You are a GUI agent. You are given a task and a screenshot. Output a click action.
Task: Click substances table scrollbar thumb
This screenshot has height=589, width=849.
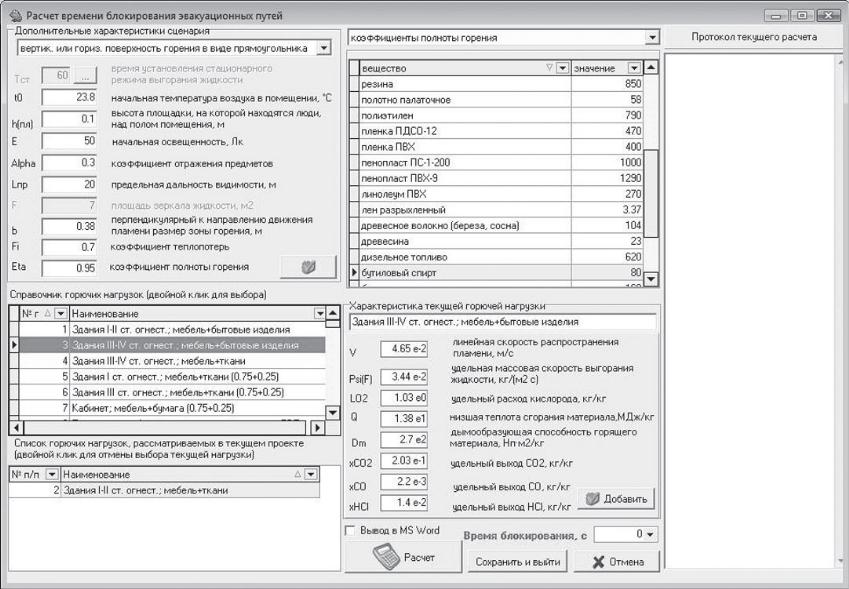point(651,193)
